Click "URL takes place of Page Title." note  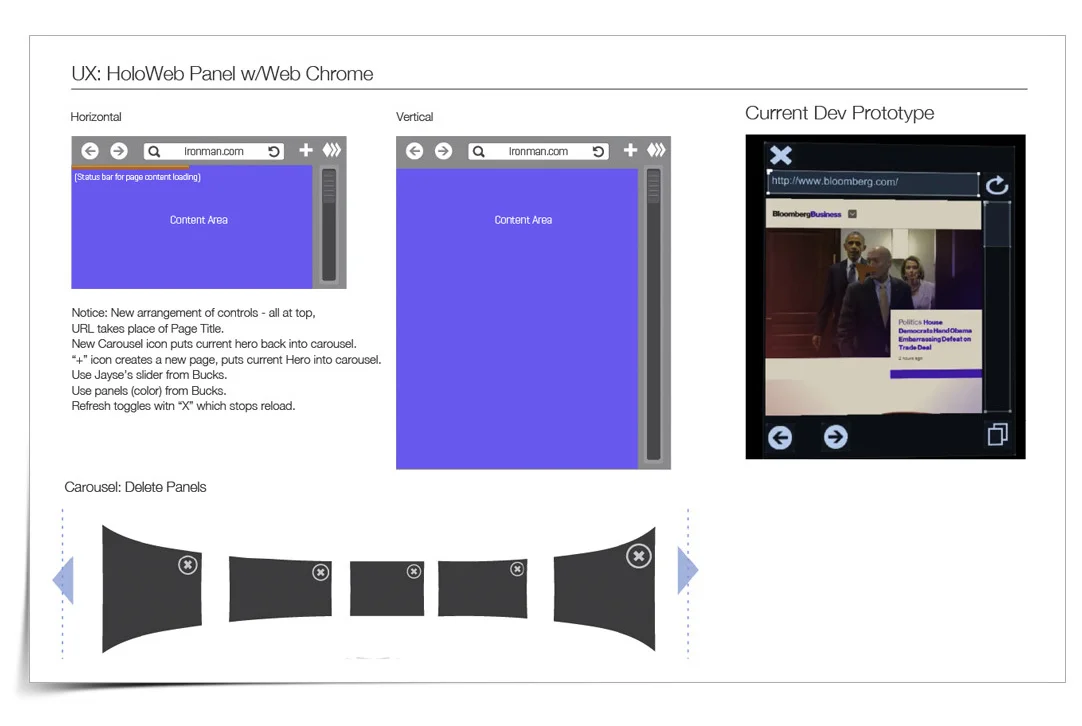[x=148, y=328]
